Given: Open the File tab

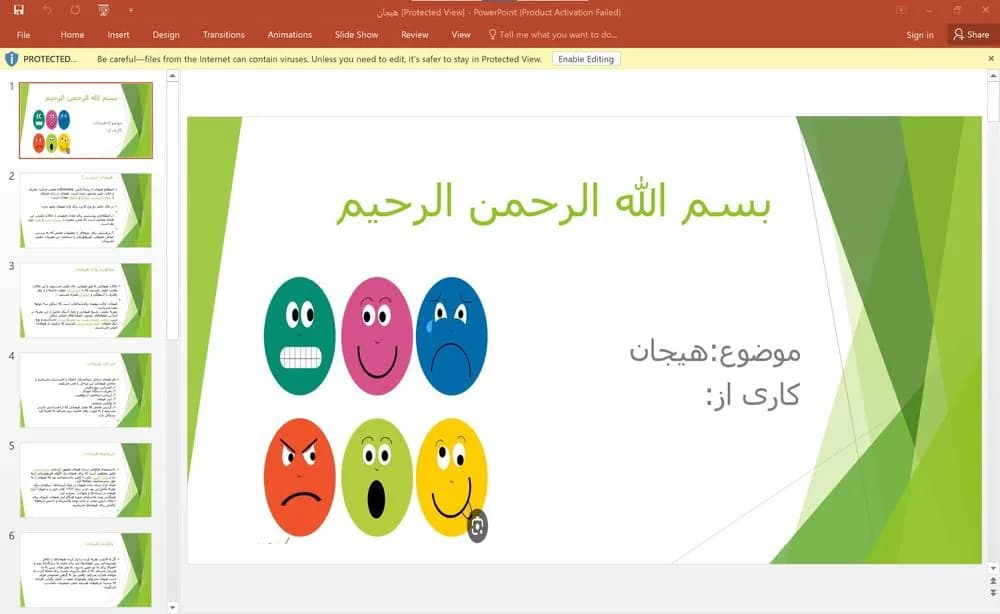Looking at the screenshot, I should [24, 34].
